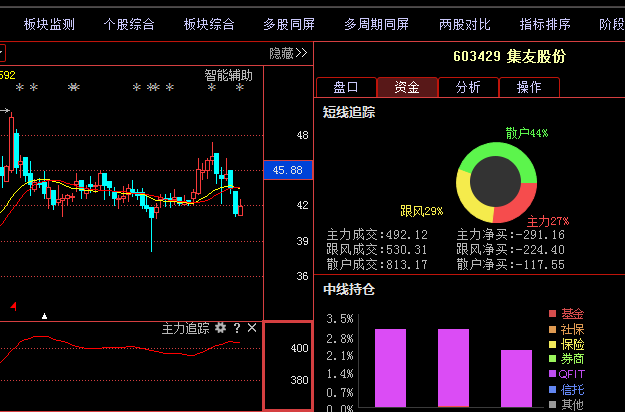The height and width of the screenshot is (412, 625).
Task: Open the 多周期同屏 view
Action: coord(377,24)
